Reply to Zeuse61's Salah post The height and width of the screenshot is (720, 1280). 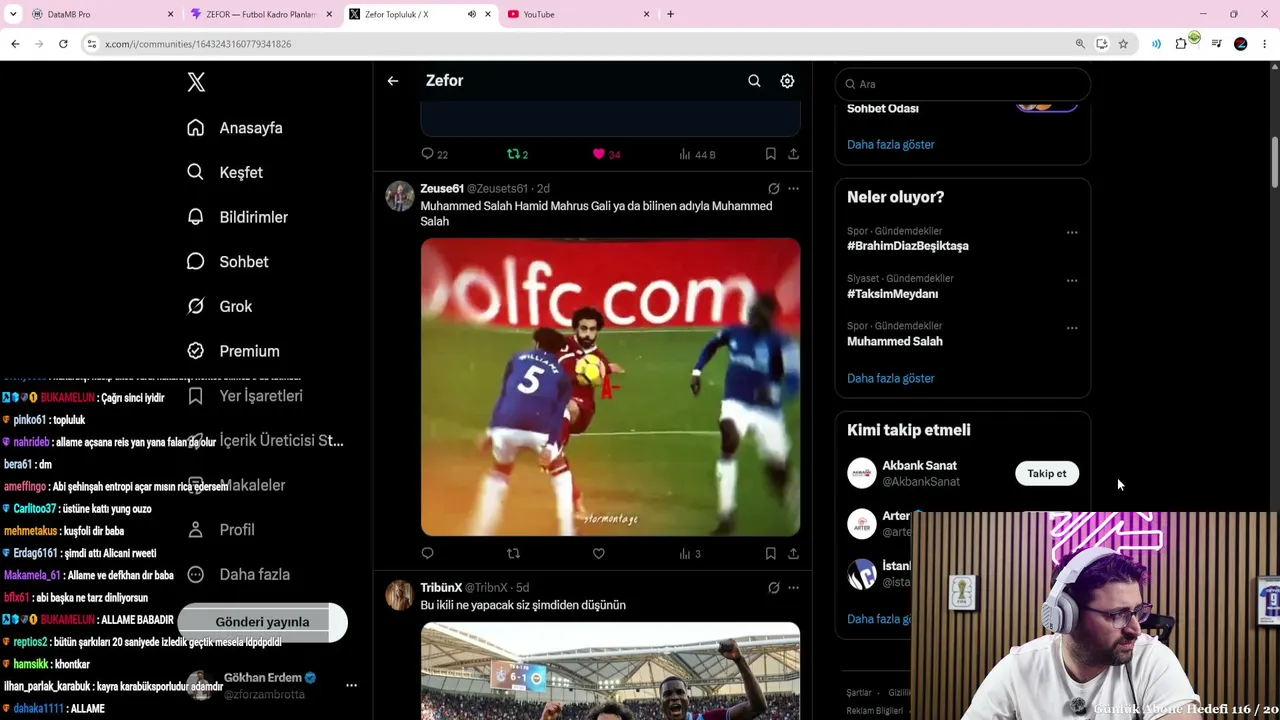point(427,553)
